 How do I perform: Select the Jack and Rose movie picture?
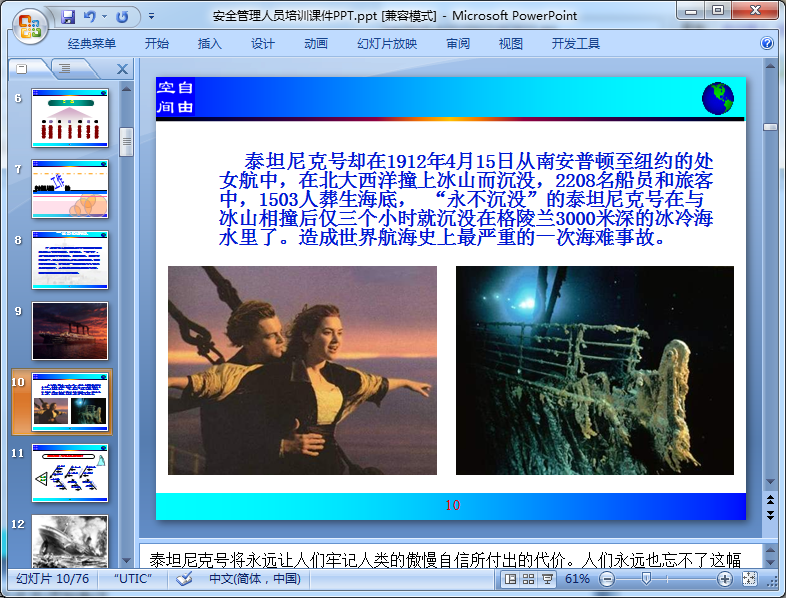(302, 370)
